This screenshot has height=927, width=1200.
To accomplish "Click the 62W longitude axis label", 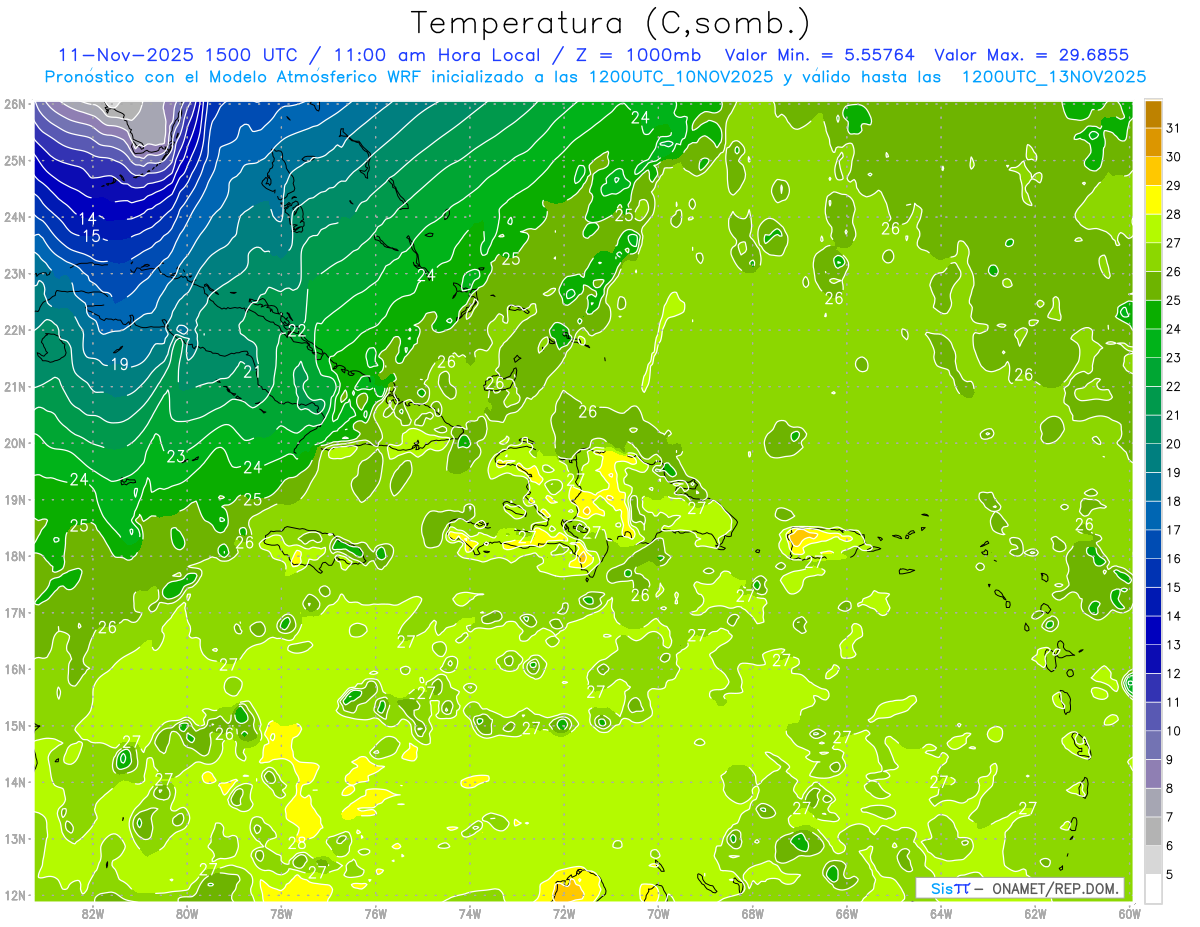I will [x=1035, y=912].
